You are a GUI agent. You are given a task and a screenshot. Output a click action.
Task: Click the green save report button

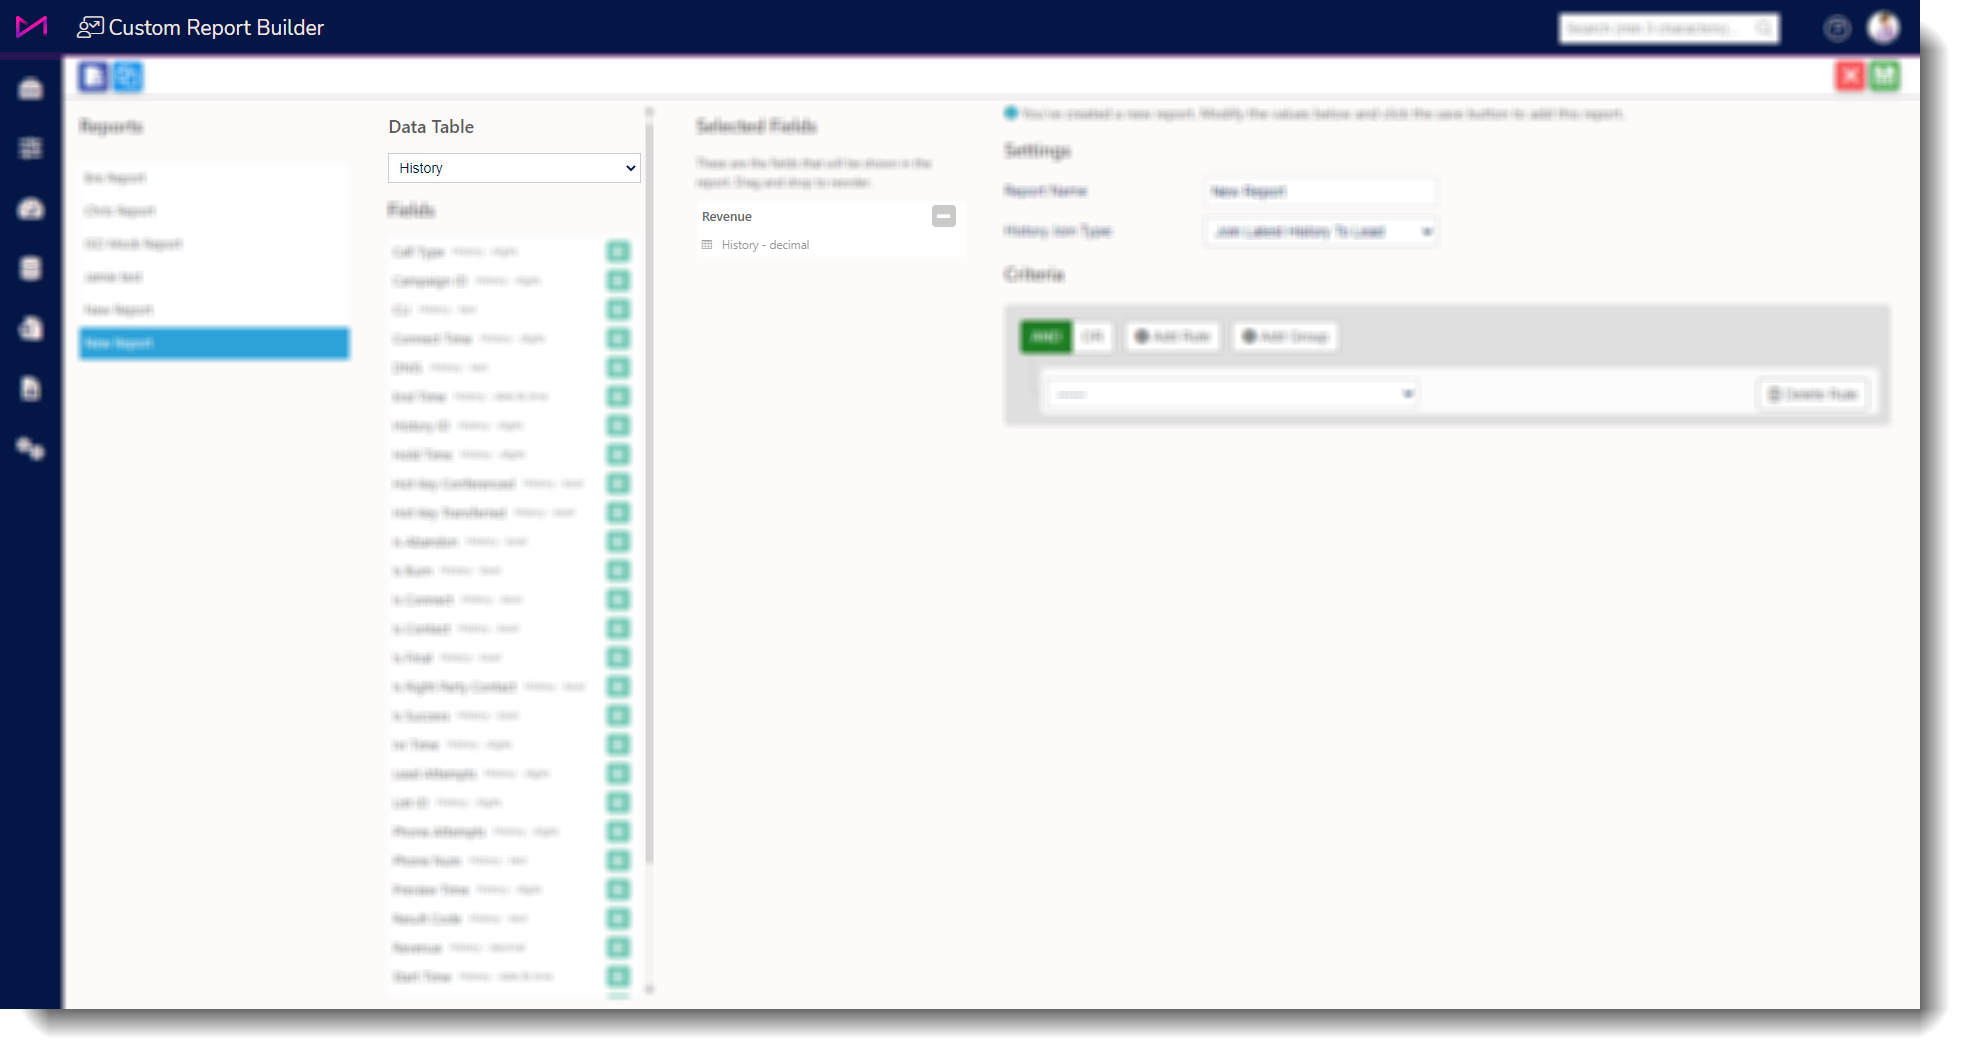[x=1884, y=76]
